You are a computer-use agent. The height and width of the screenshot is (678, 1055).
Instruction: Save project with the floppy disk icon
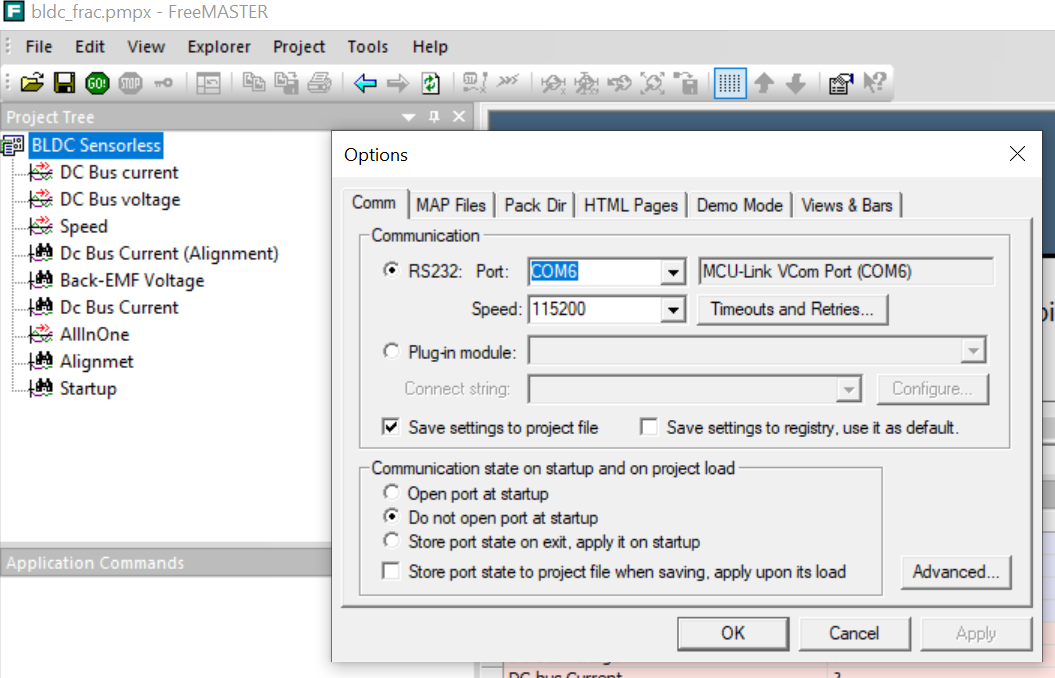65,83
